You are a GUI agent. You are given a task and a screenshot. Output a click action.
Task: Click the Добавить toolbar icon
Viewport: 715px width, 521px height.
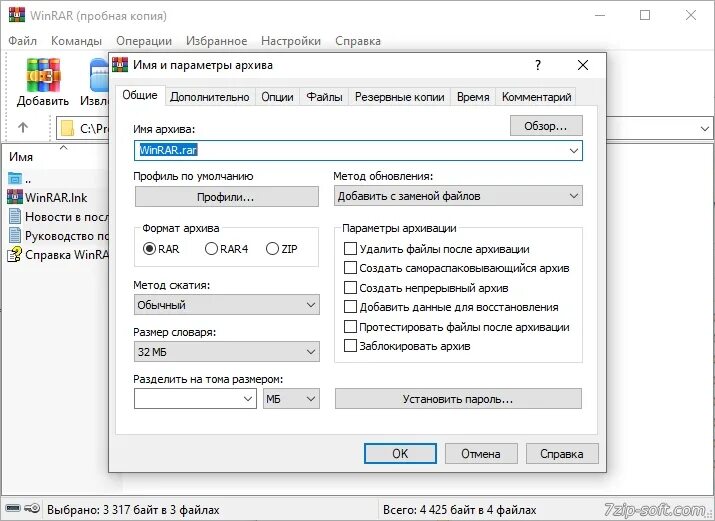(43, 76)
